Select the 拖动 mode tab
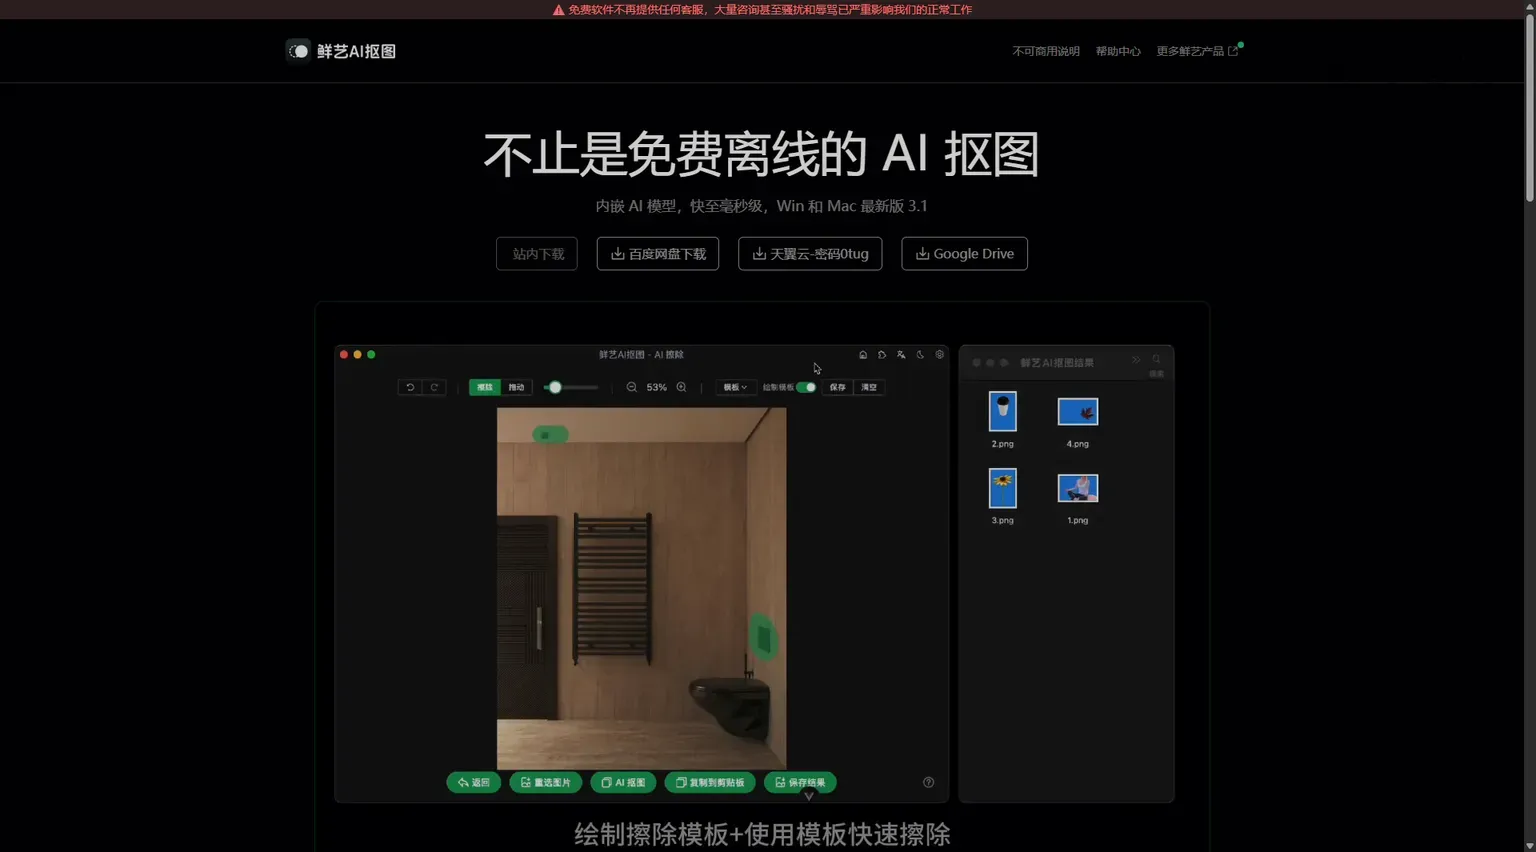Viewport: 1536px width, 852px height. (516, 387)
